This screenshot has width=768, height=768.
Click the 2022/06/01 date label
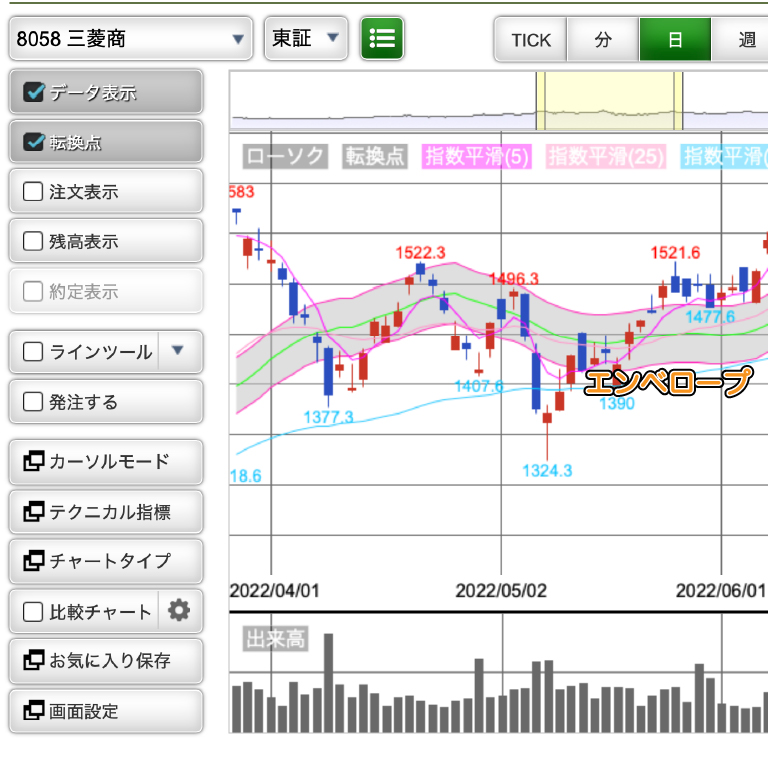pyautogui.click(x=721, y=591)
